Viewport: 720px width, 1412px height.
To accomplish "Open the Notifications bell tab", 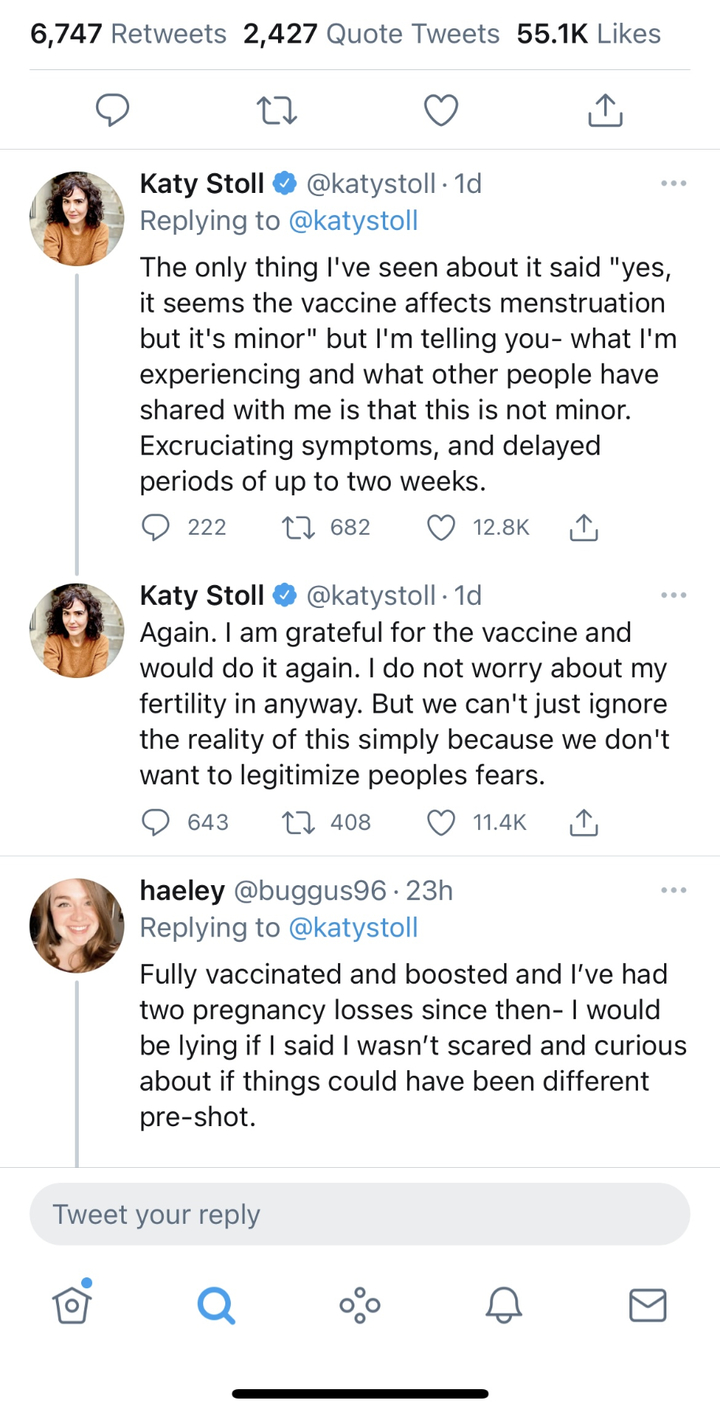I will pos(504,1304).
